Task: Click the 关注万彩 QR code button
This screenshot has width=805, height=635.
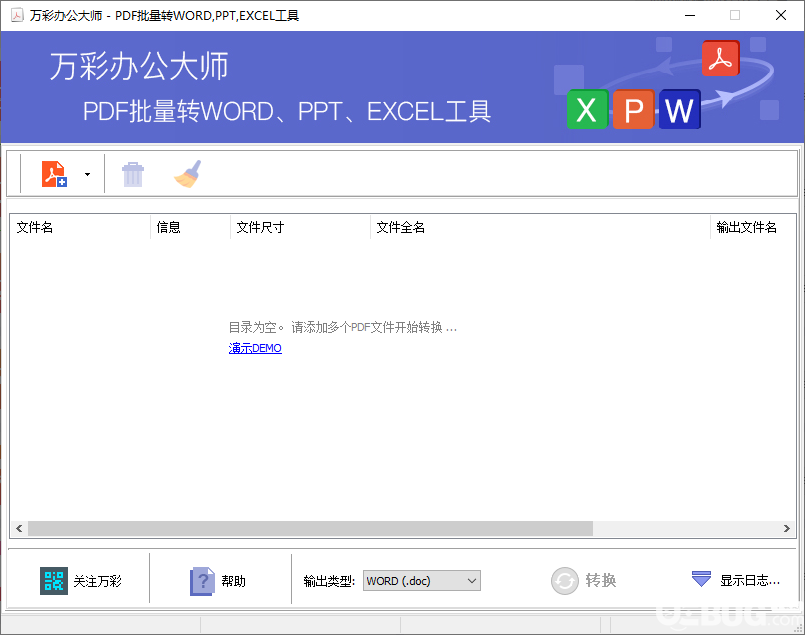Action: coord(81,581)
